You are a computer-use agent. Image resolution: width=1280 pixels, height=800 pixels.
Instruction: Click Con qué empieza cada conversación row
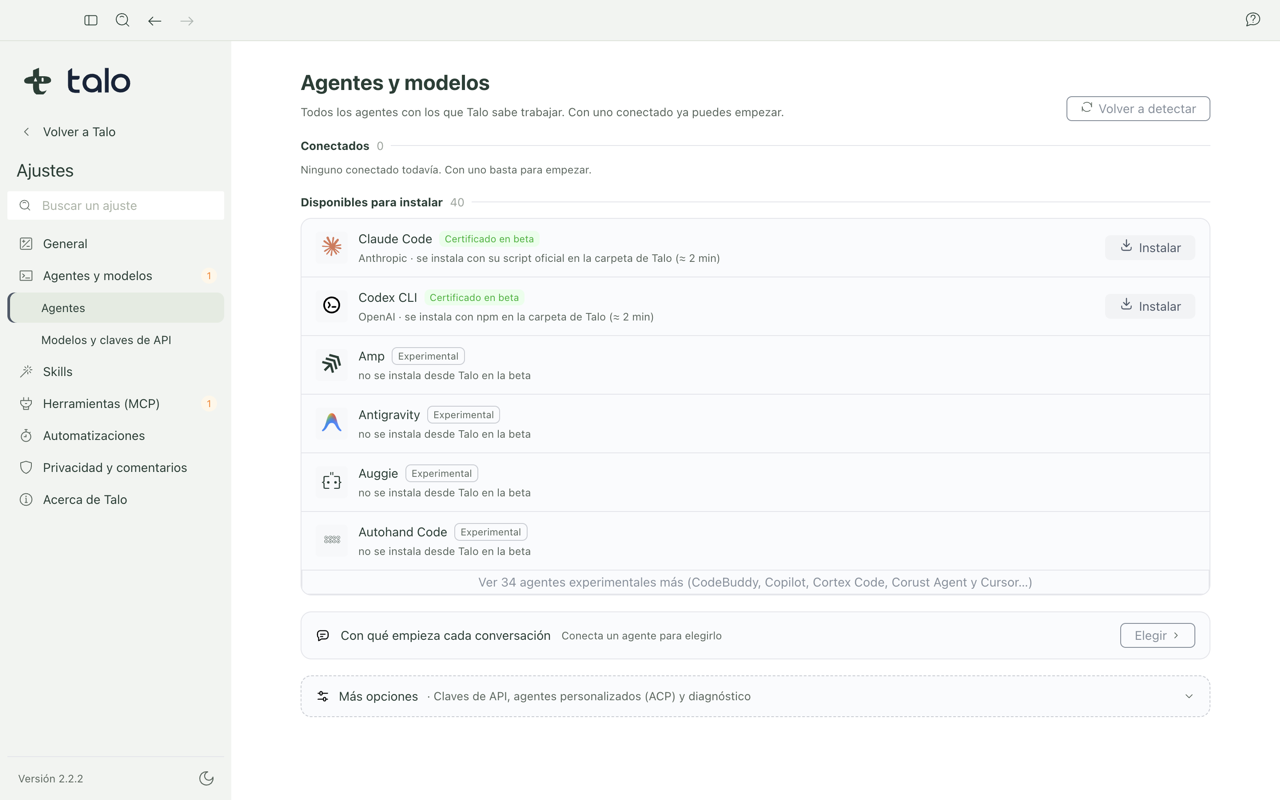tap(755, 635)
